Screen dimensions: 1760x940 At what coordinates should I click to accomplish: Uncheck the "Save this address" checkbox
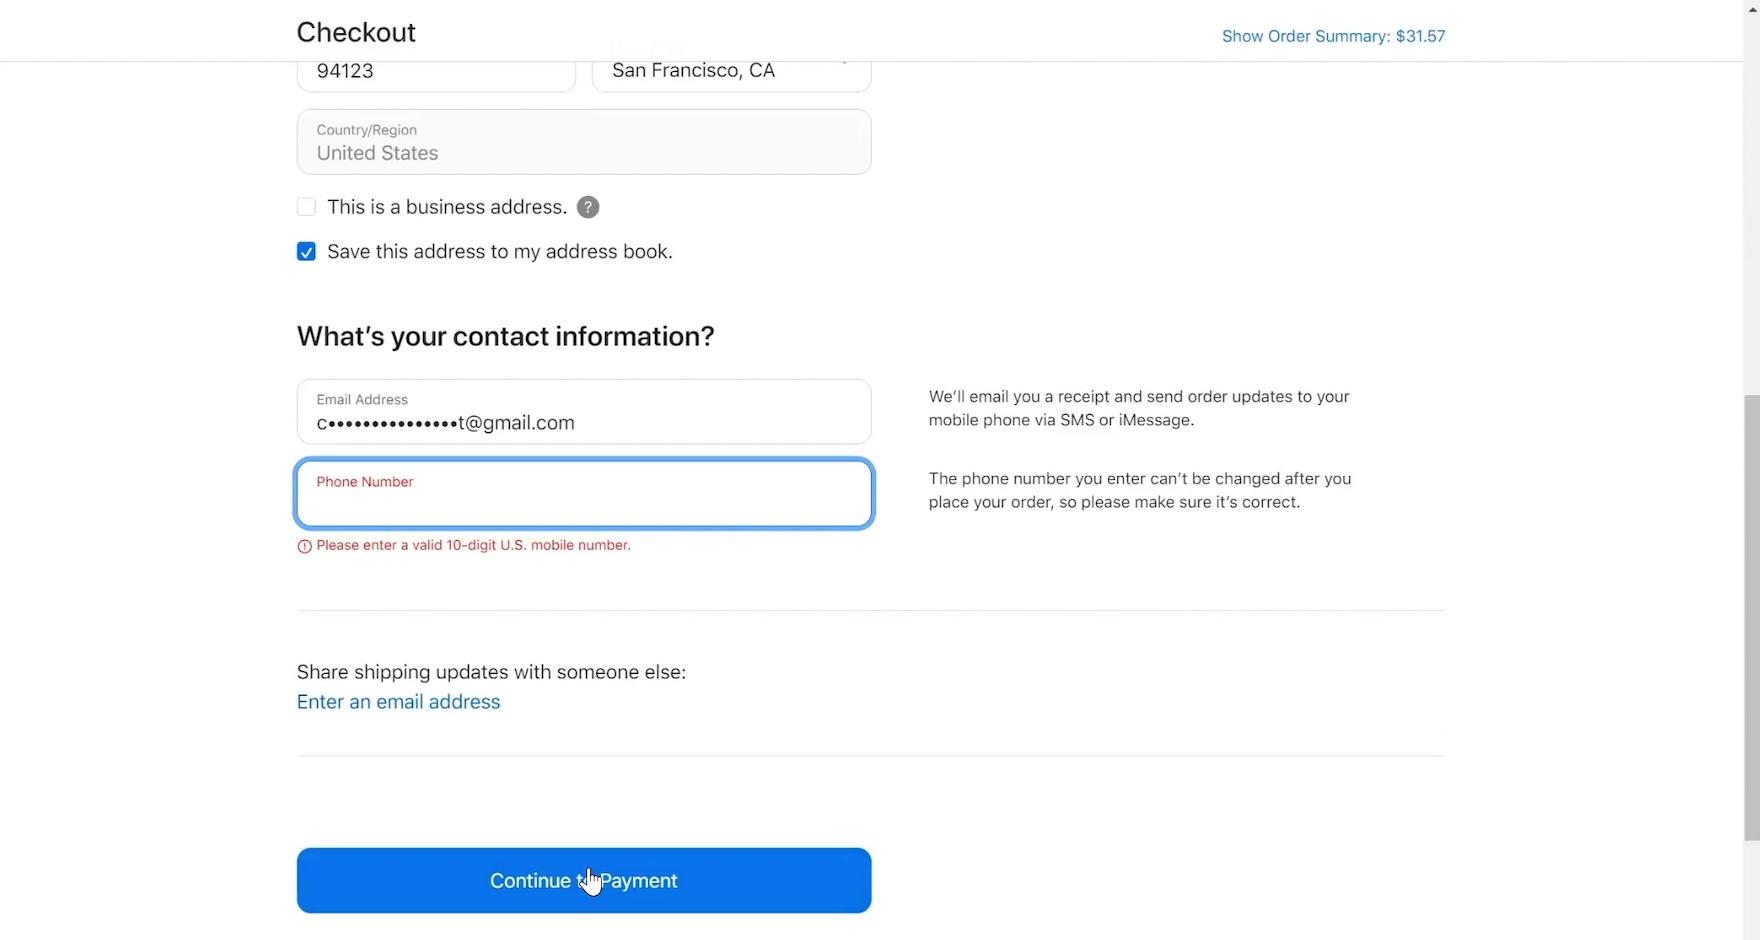(x=306, y=252)
